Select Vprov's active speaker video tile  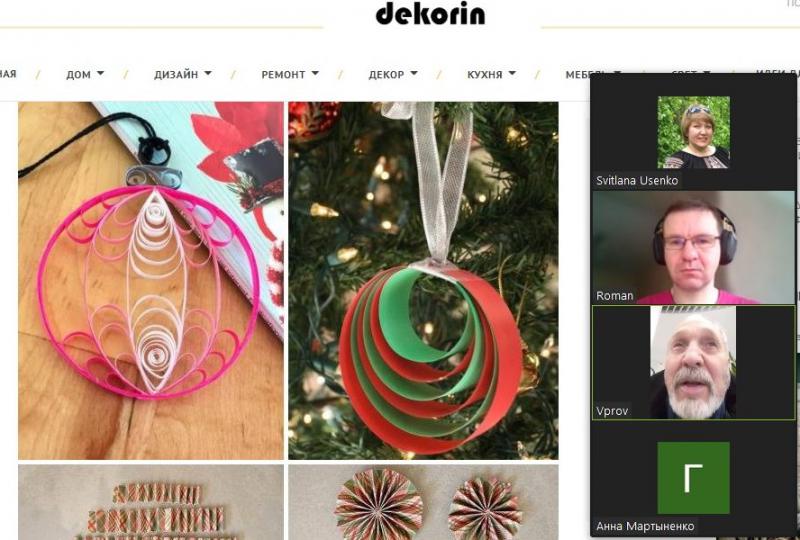pyautogui.click(x=693, y=362)
